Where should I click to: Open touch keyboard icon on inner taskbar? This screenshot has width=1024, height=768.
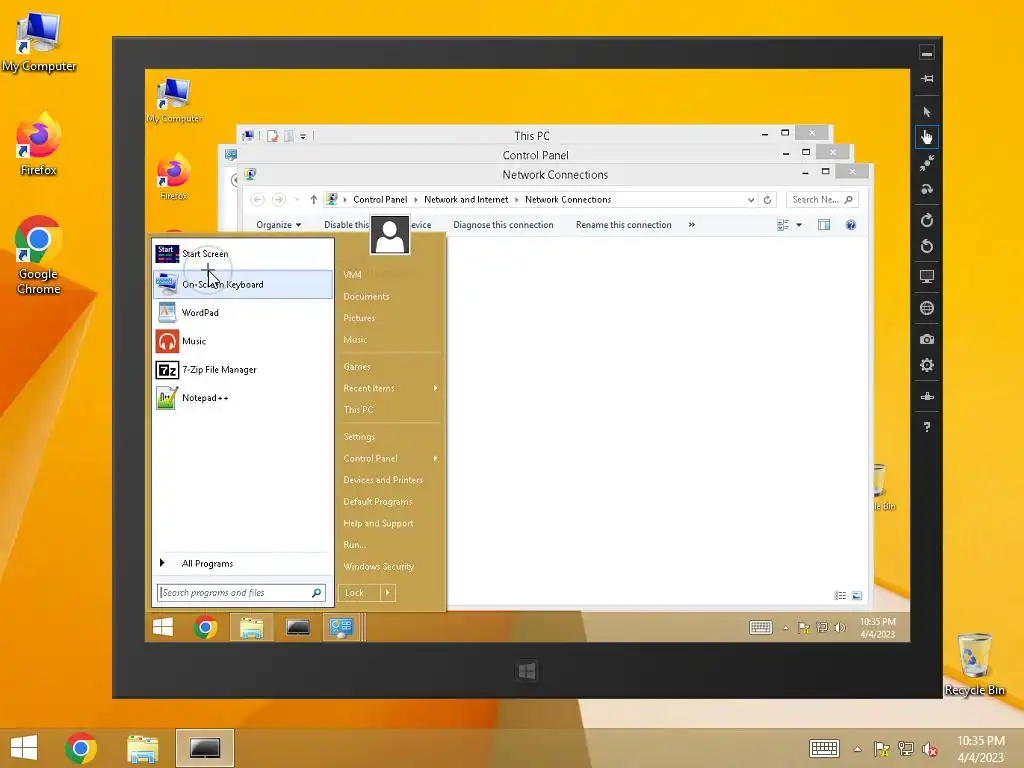pos(761,628)
